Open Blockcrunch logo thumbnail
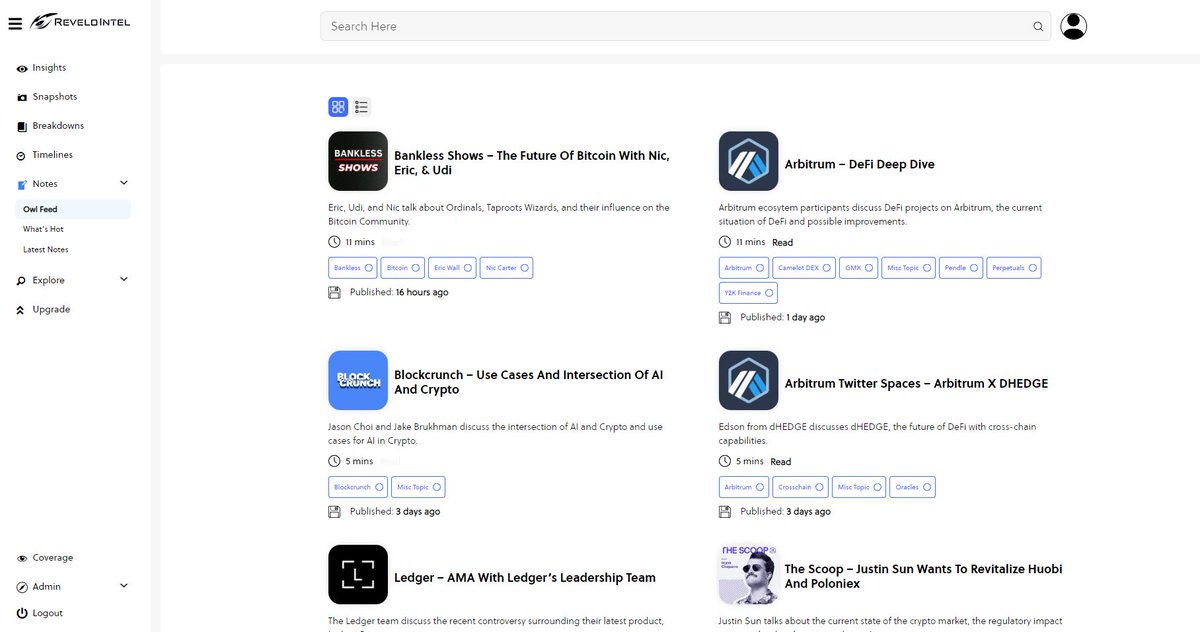The width and height of the screenshot is (1200, 632). coord(358,380)
